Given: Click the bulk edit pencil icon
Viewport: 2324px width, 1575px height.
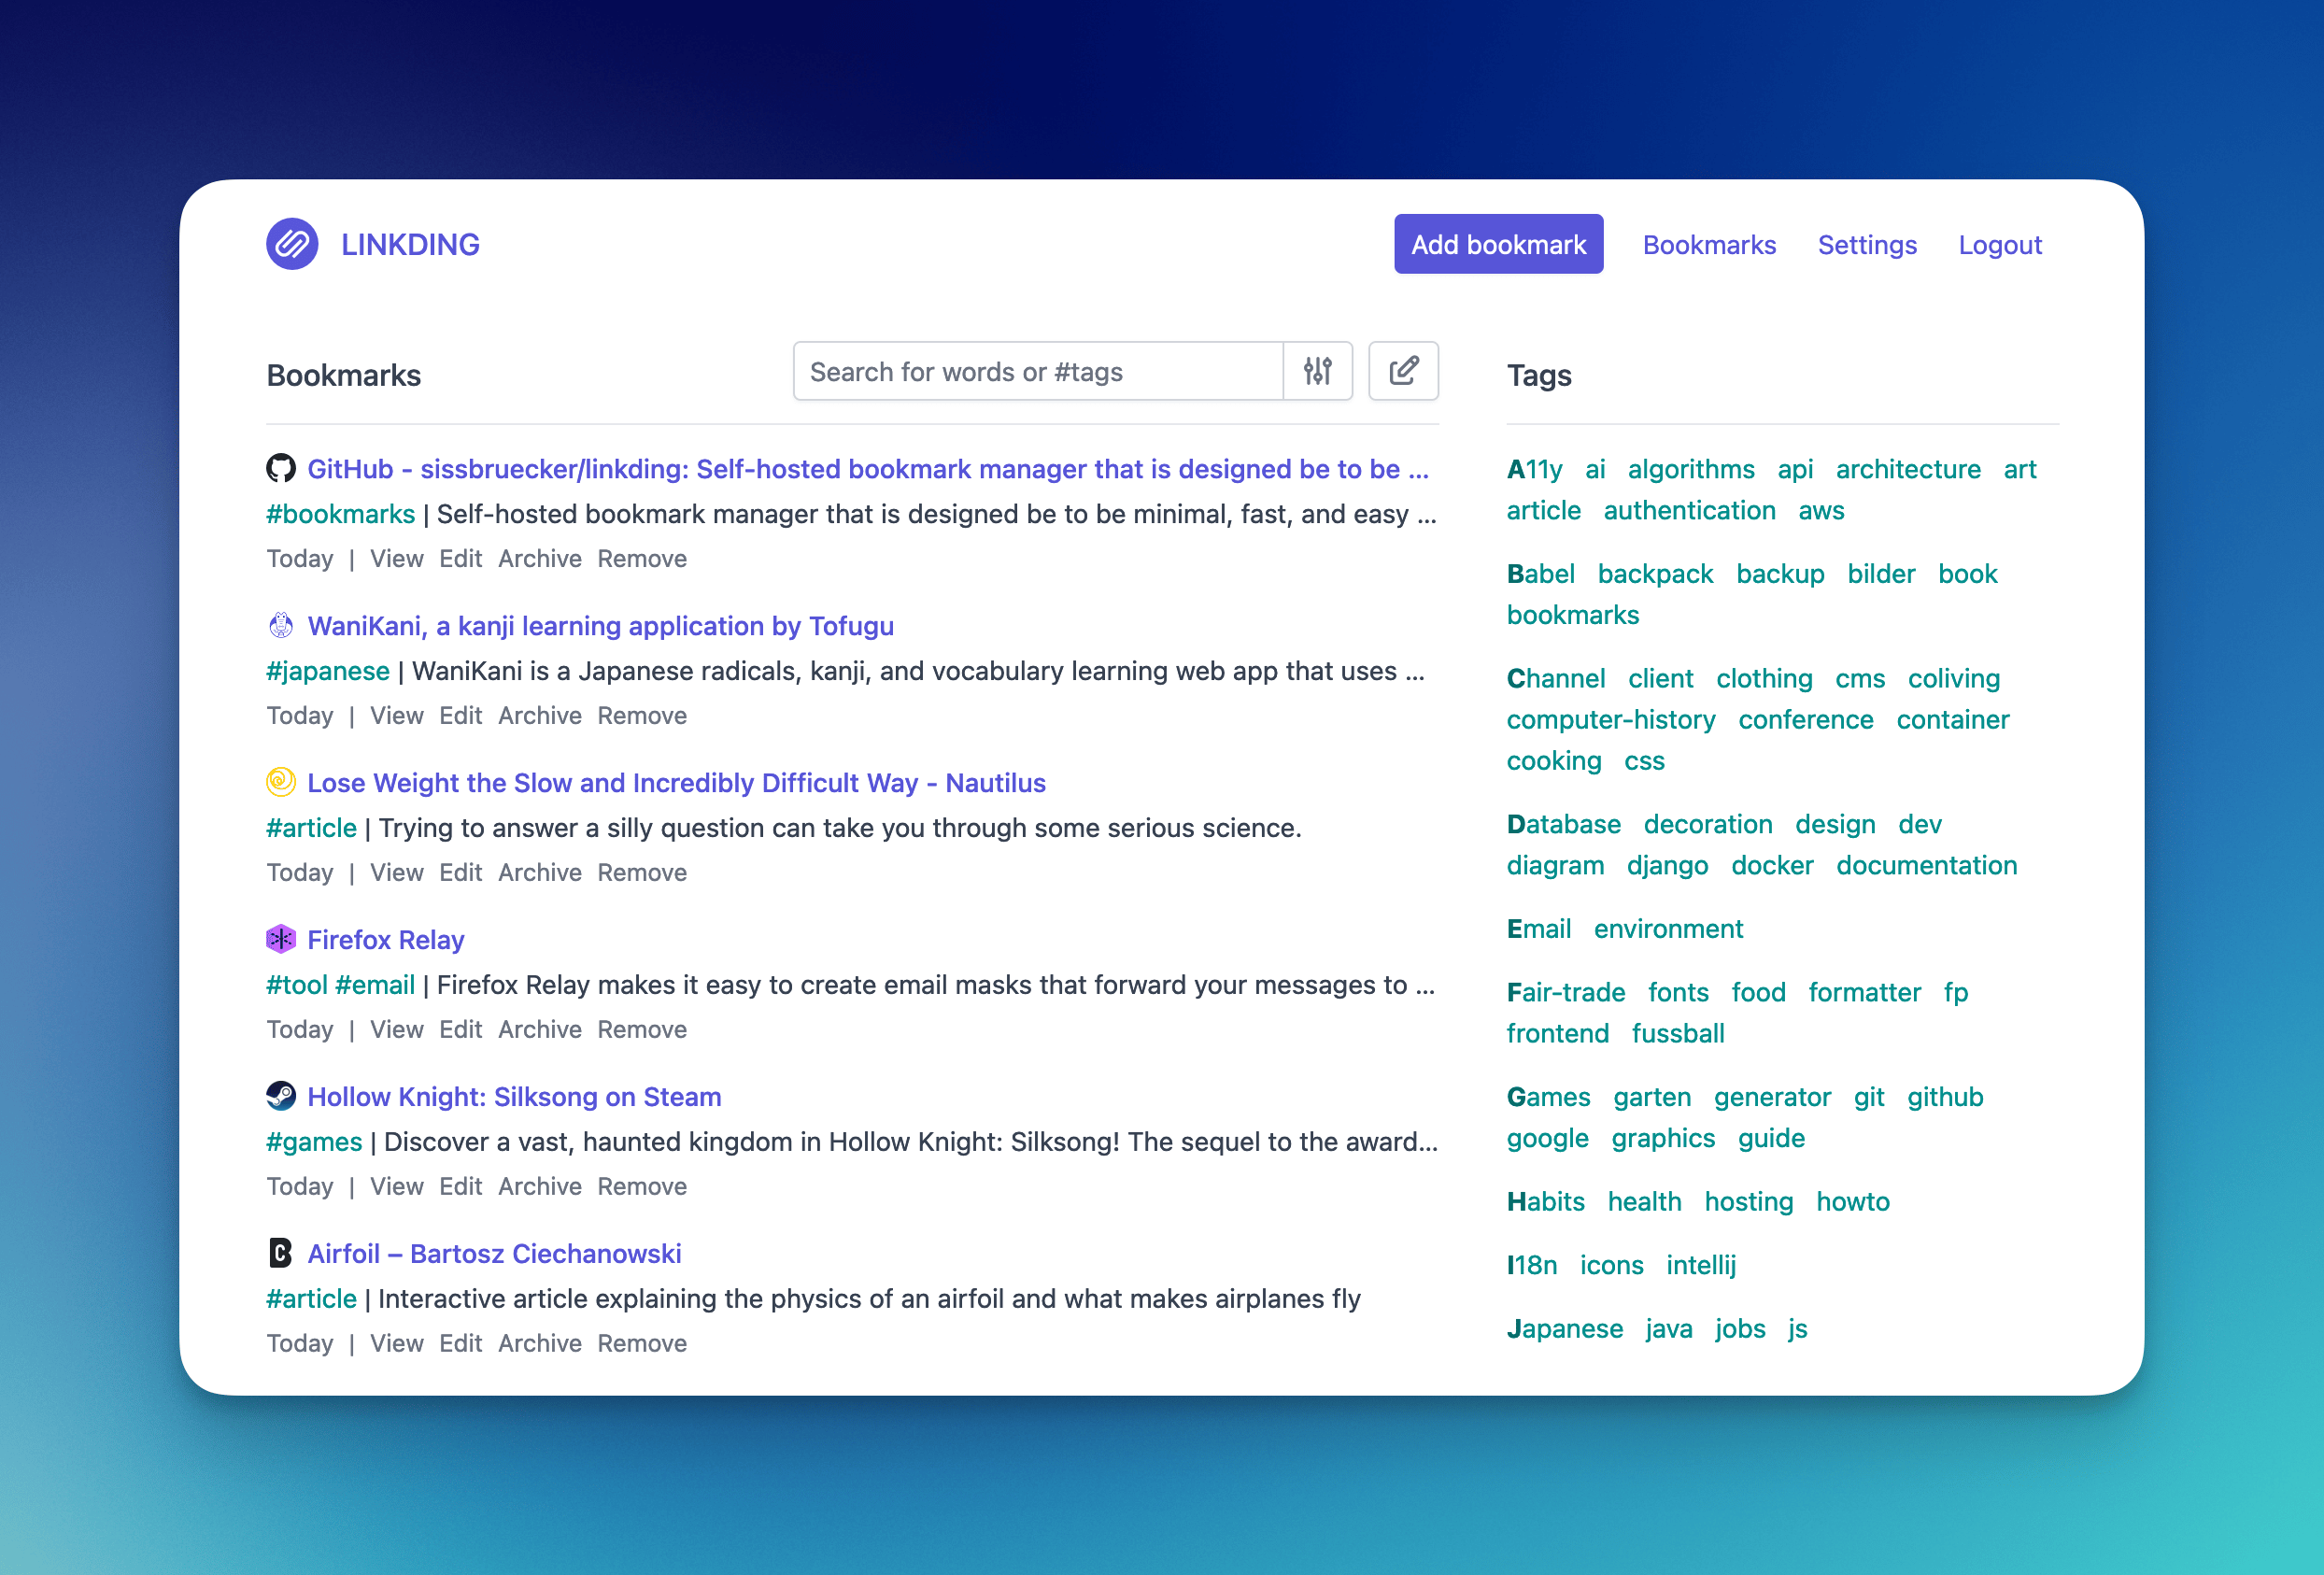Looking at the screenshot, I should coord(1403,371).
